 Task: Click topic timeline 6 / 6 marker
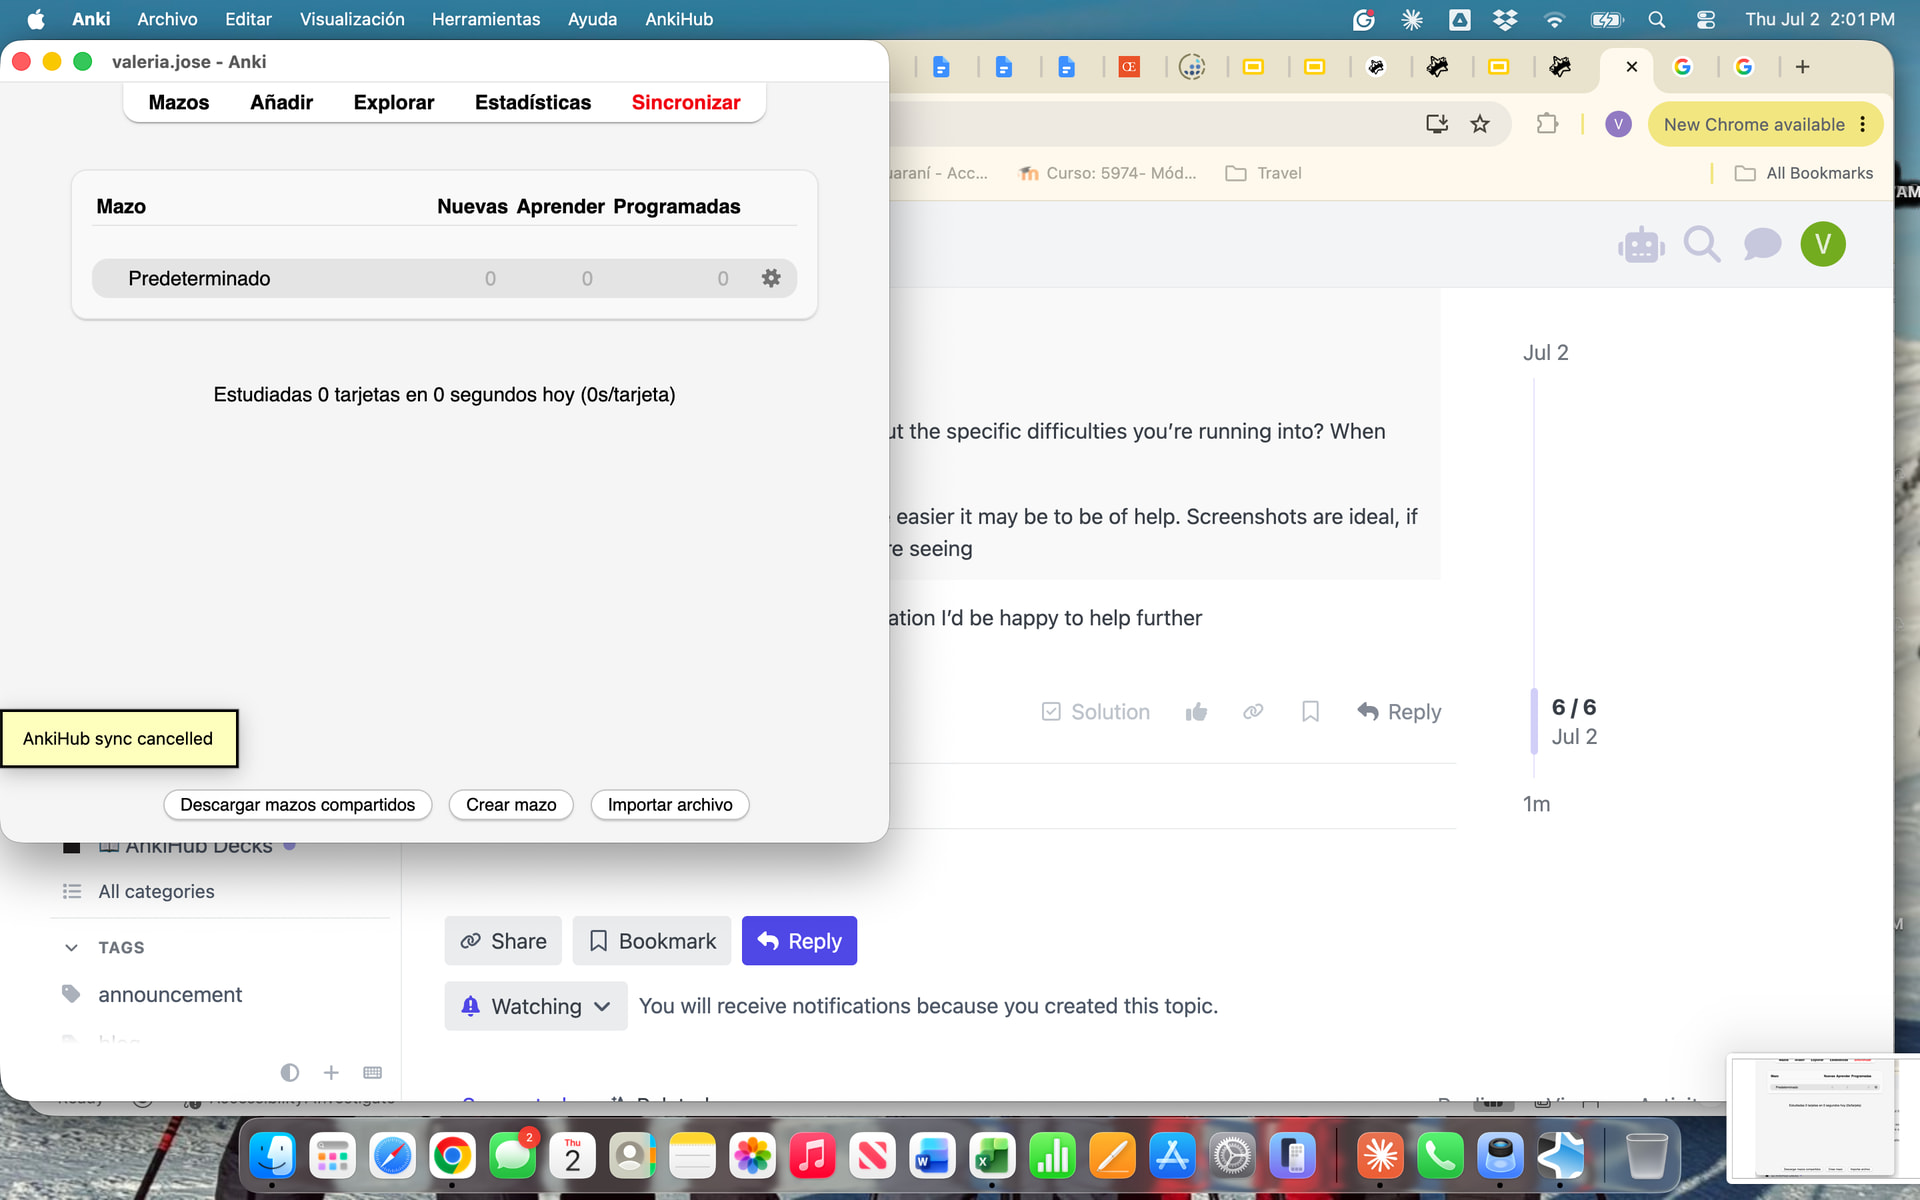(1574, 707)
